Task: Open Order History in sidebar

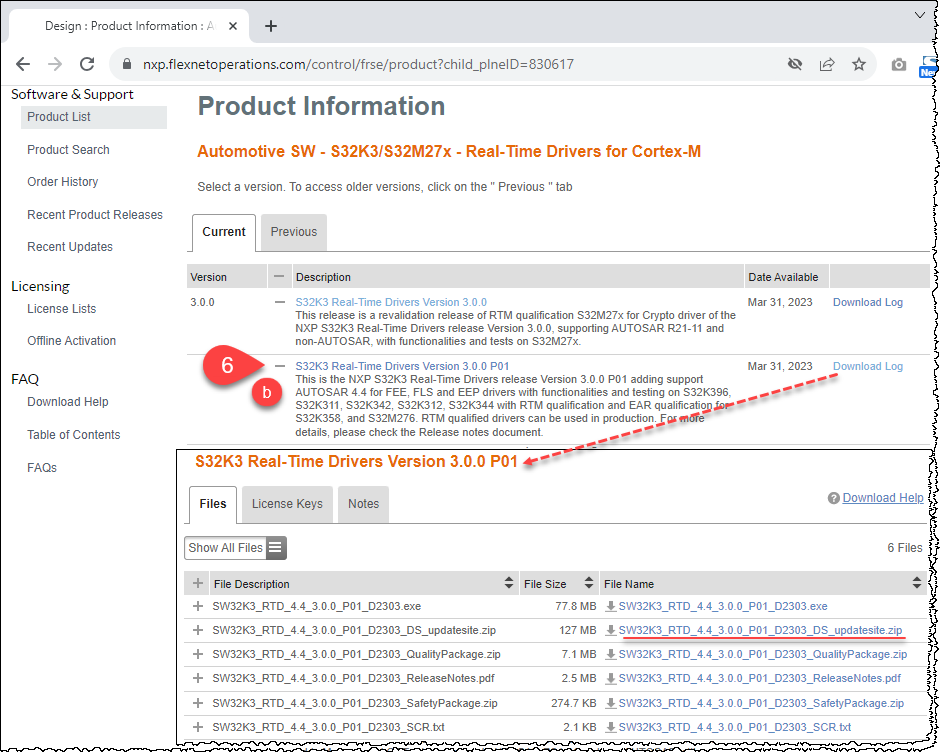Action: coord(62,182)
